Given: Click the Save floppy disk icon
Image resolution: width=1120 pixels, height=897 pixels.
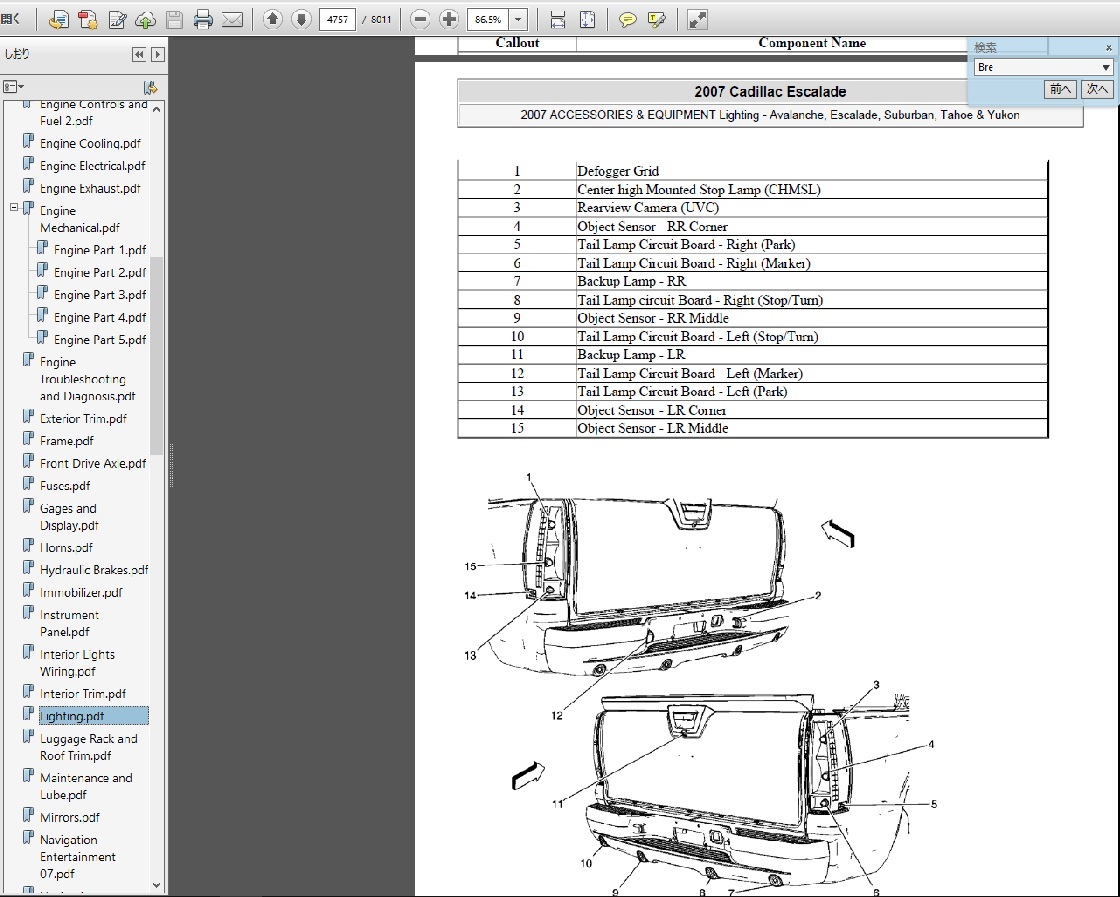Looking at the screenshot, I should pyautogui.click(x=174, y=19).
